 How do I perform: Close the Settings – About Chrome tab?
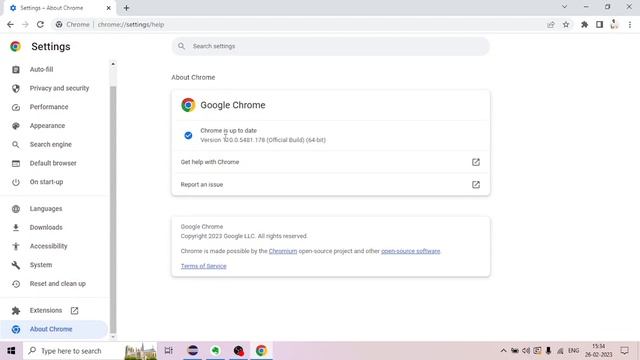coord(109,8)
